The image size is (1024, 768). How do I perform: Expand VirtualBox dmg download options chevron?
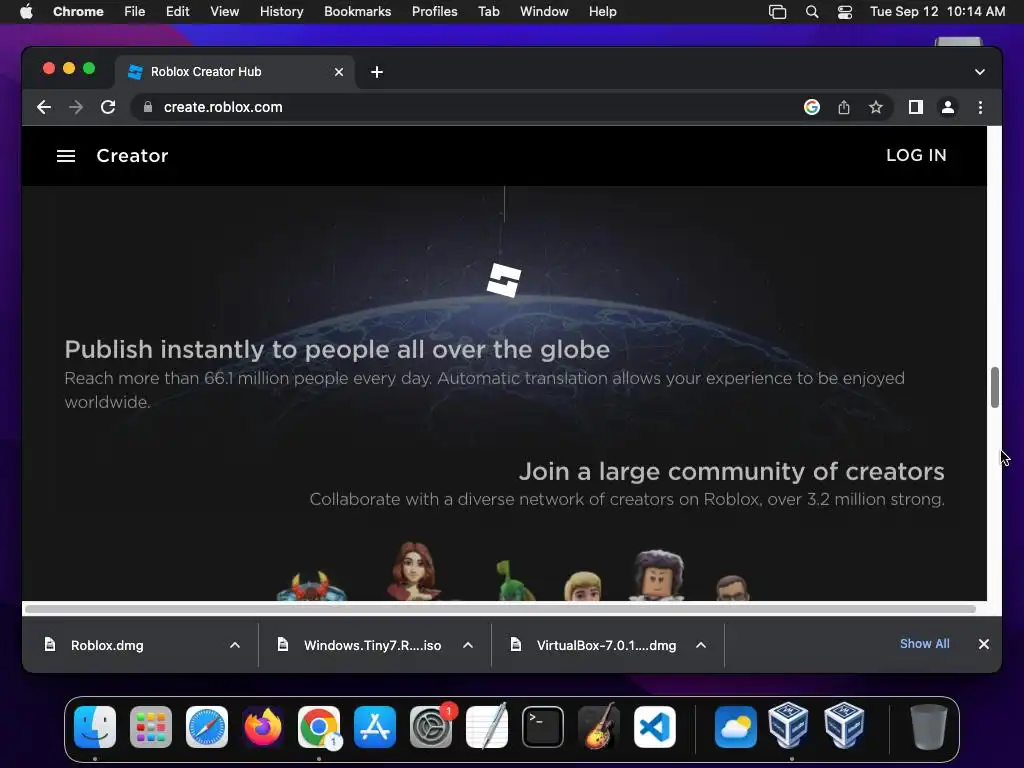[701, 645]
